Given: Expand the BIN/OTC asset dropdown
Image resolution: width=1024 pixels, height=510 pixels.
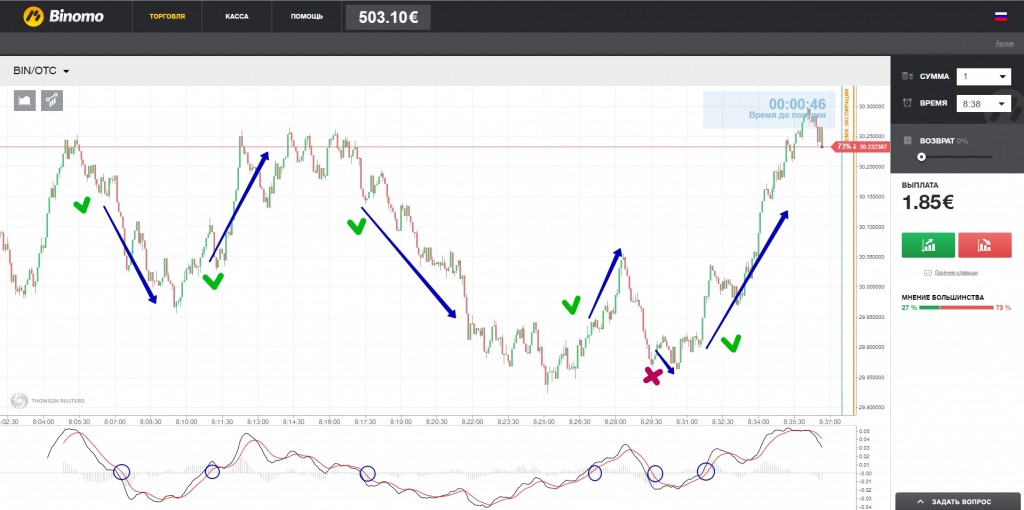Looking at the screenshot, I should click(x=41, y=71).
